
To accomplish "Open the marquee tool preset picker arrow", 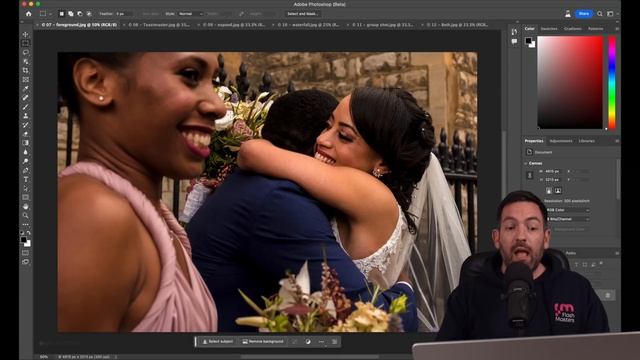I will (x=50, y=14).
